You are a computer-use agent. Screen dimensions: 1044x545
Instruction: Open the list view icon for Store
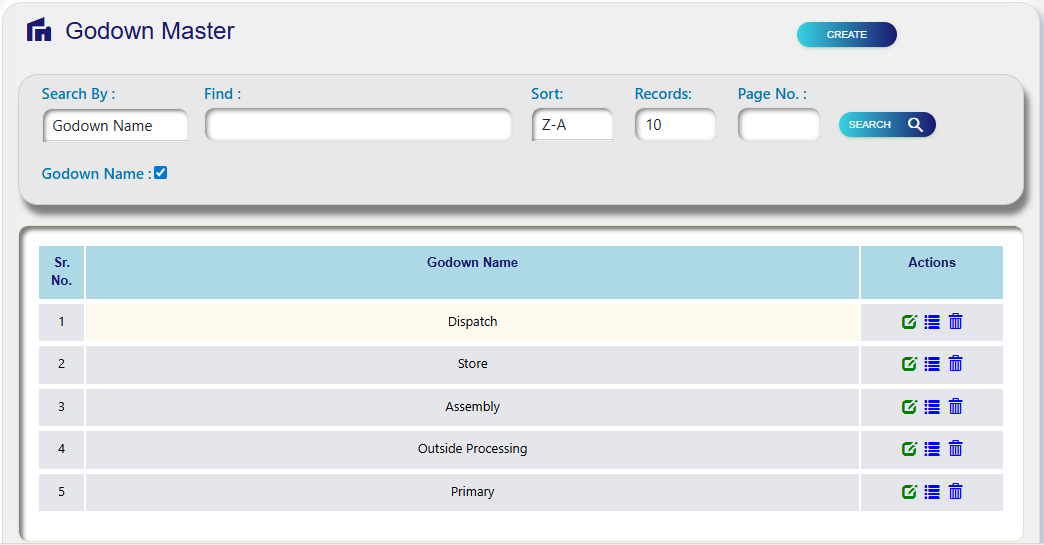(932, 364)
